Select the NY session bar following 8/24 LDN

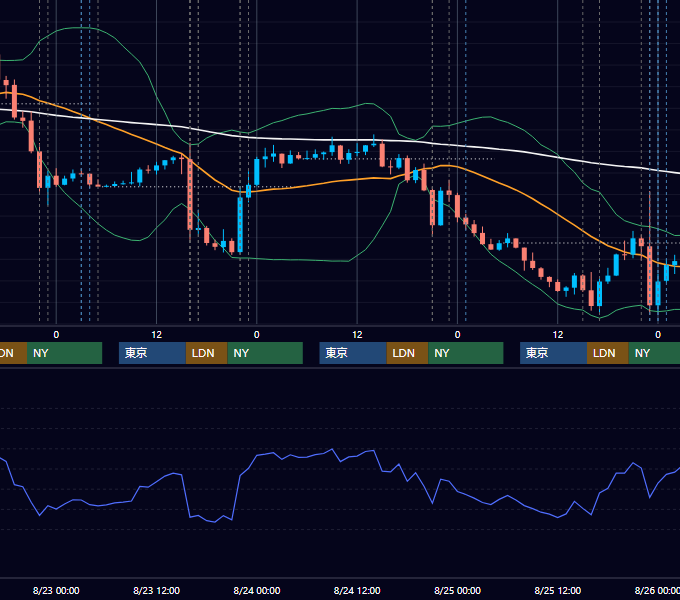[x=465, y=353]
